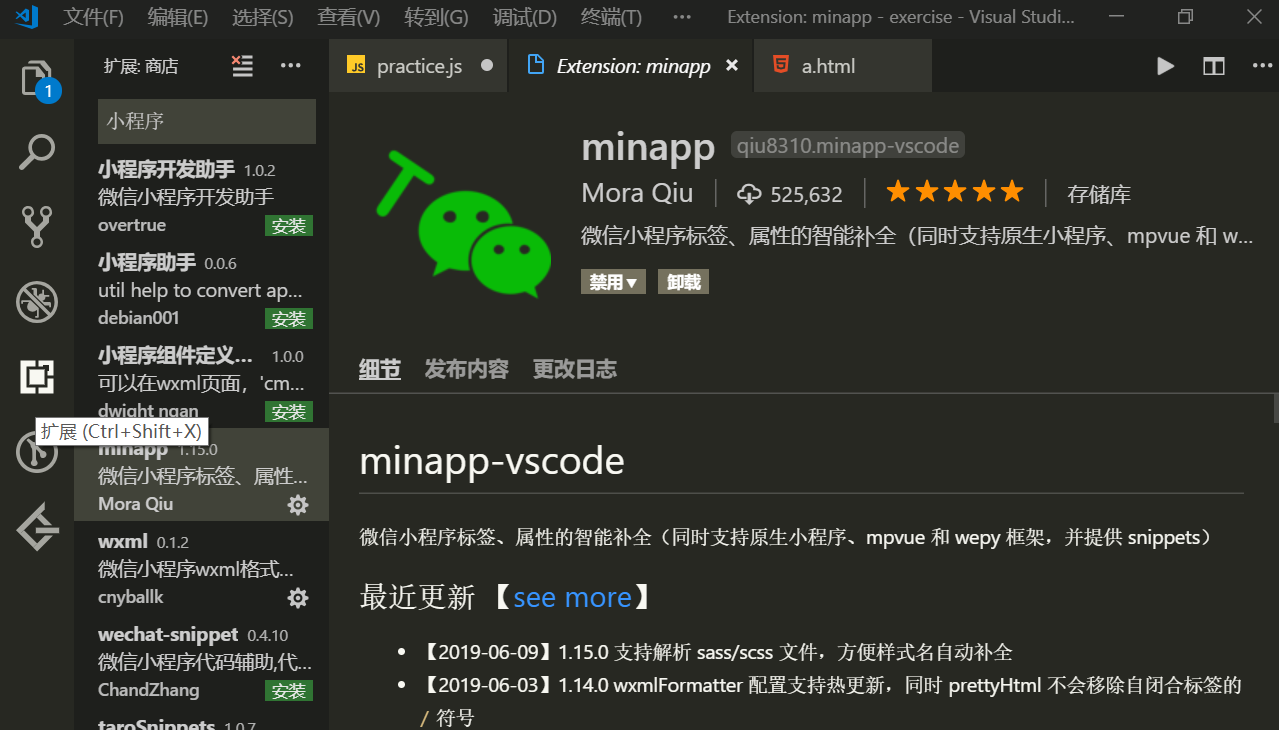
Task: Select the 细节 details tab
Action: (380, 369)
